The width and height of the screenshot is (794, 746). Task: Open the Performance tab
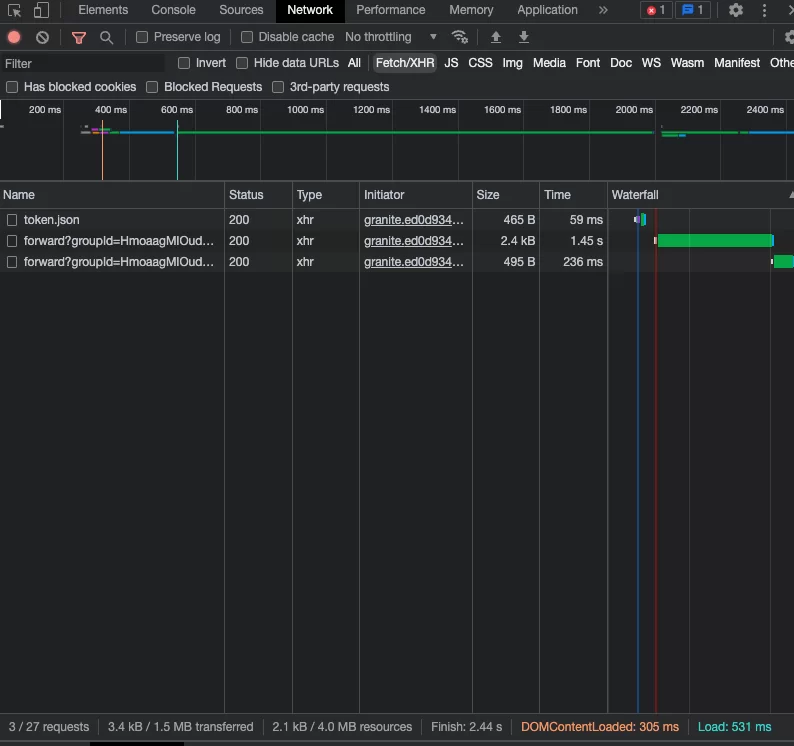(x=390, y=11)
